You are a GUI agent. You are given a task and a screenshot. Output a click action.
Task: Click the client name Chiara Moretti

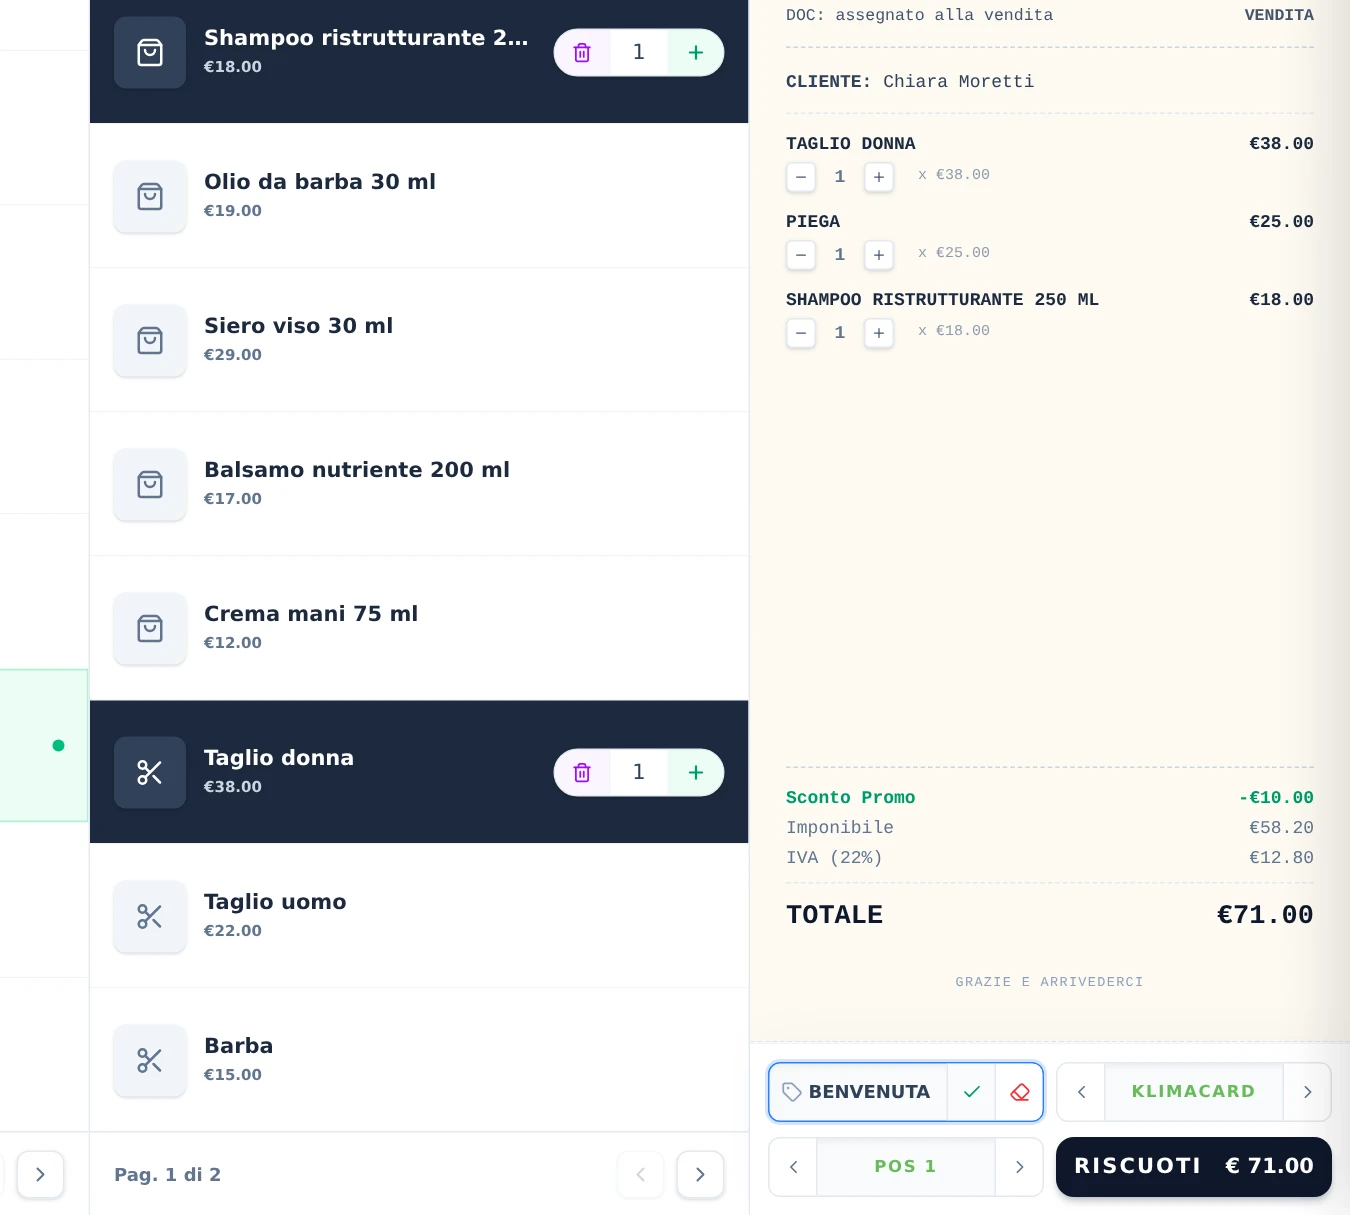(x=958, y=82)
